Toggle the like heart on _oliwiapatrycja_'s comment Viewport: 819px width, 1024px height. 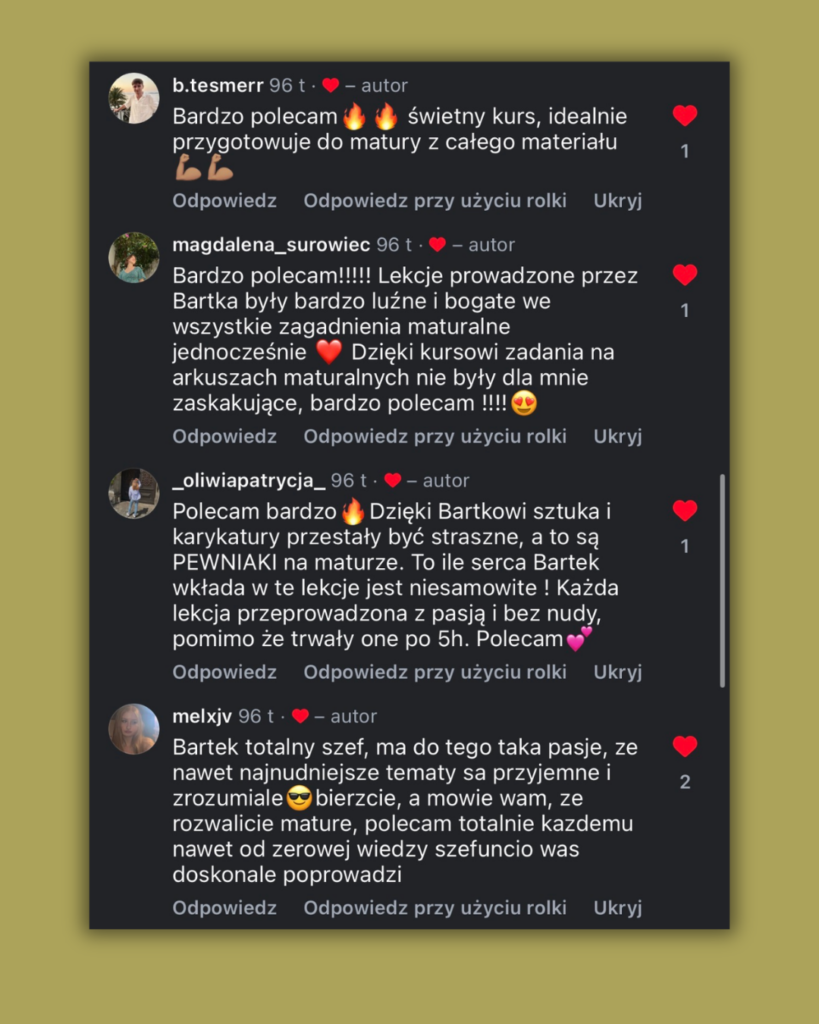685,511
